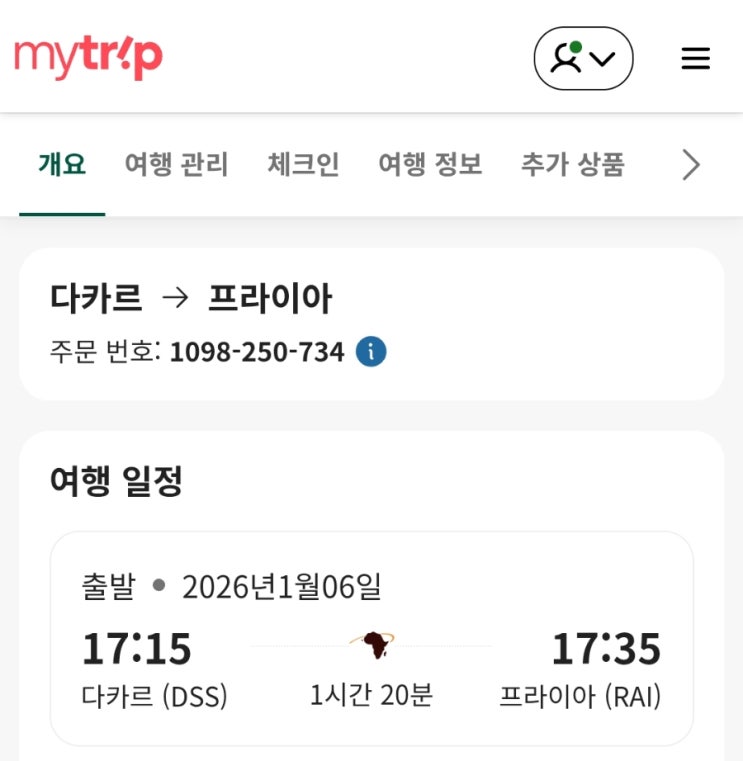
Task: Click the 2026년1월06일 departure date
Action: (282, 586)
